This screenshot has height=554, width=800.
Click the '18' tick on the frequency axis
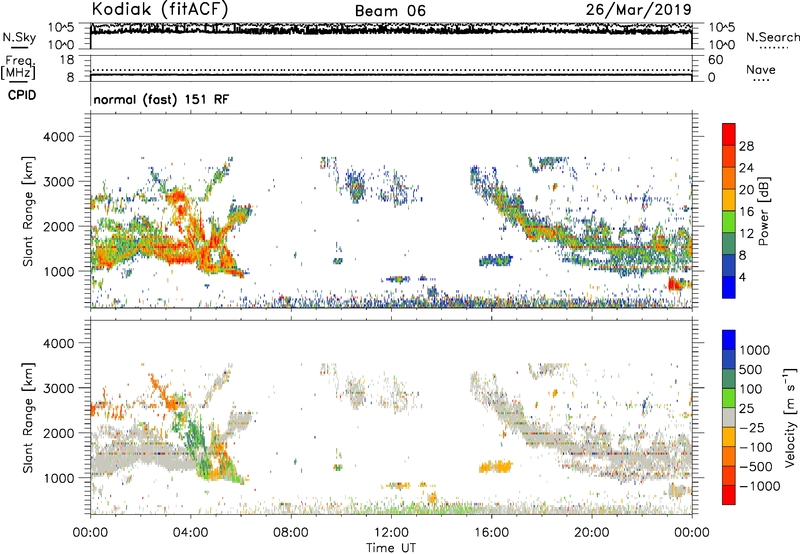point(67,60)
